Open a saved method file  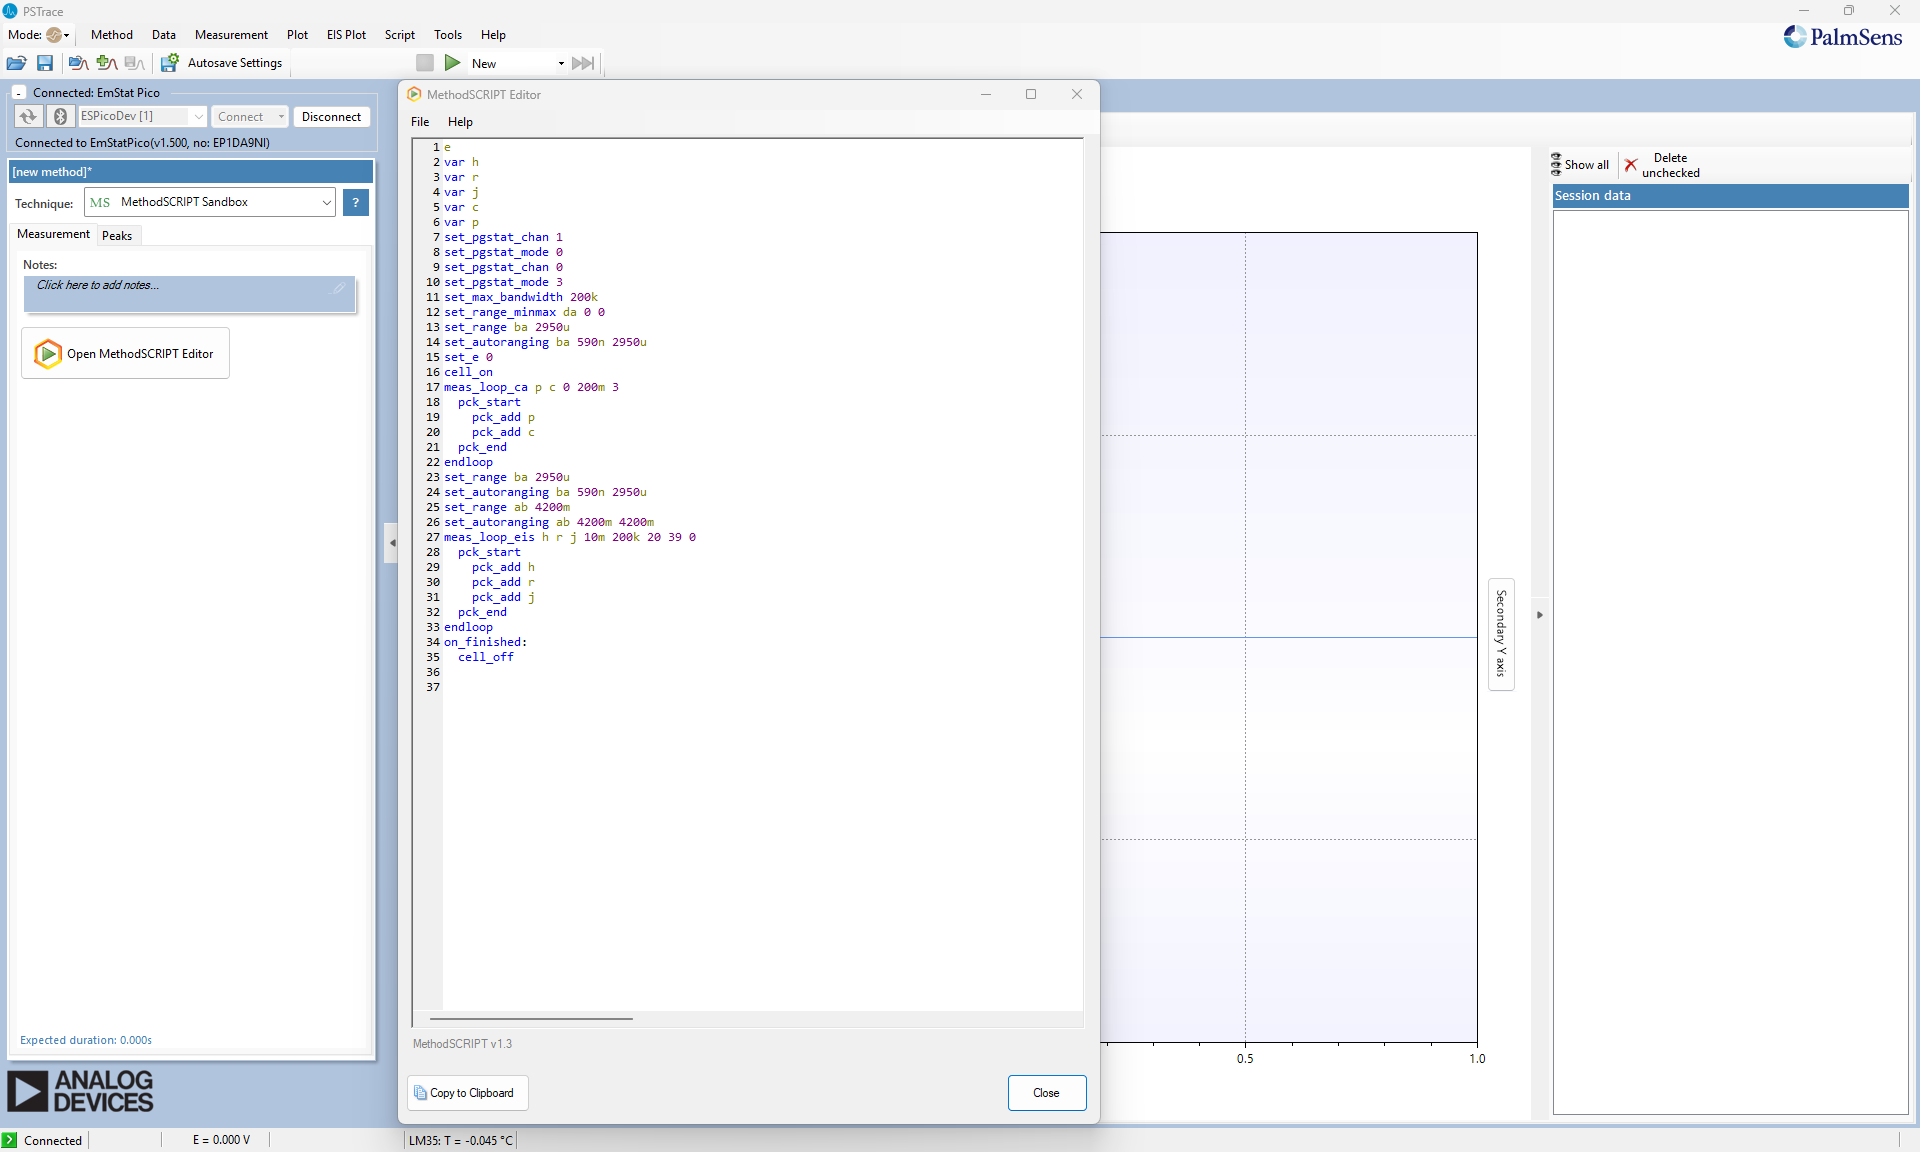point(17,63)
